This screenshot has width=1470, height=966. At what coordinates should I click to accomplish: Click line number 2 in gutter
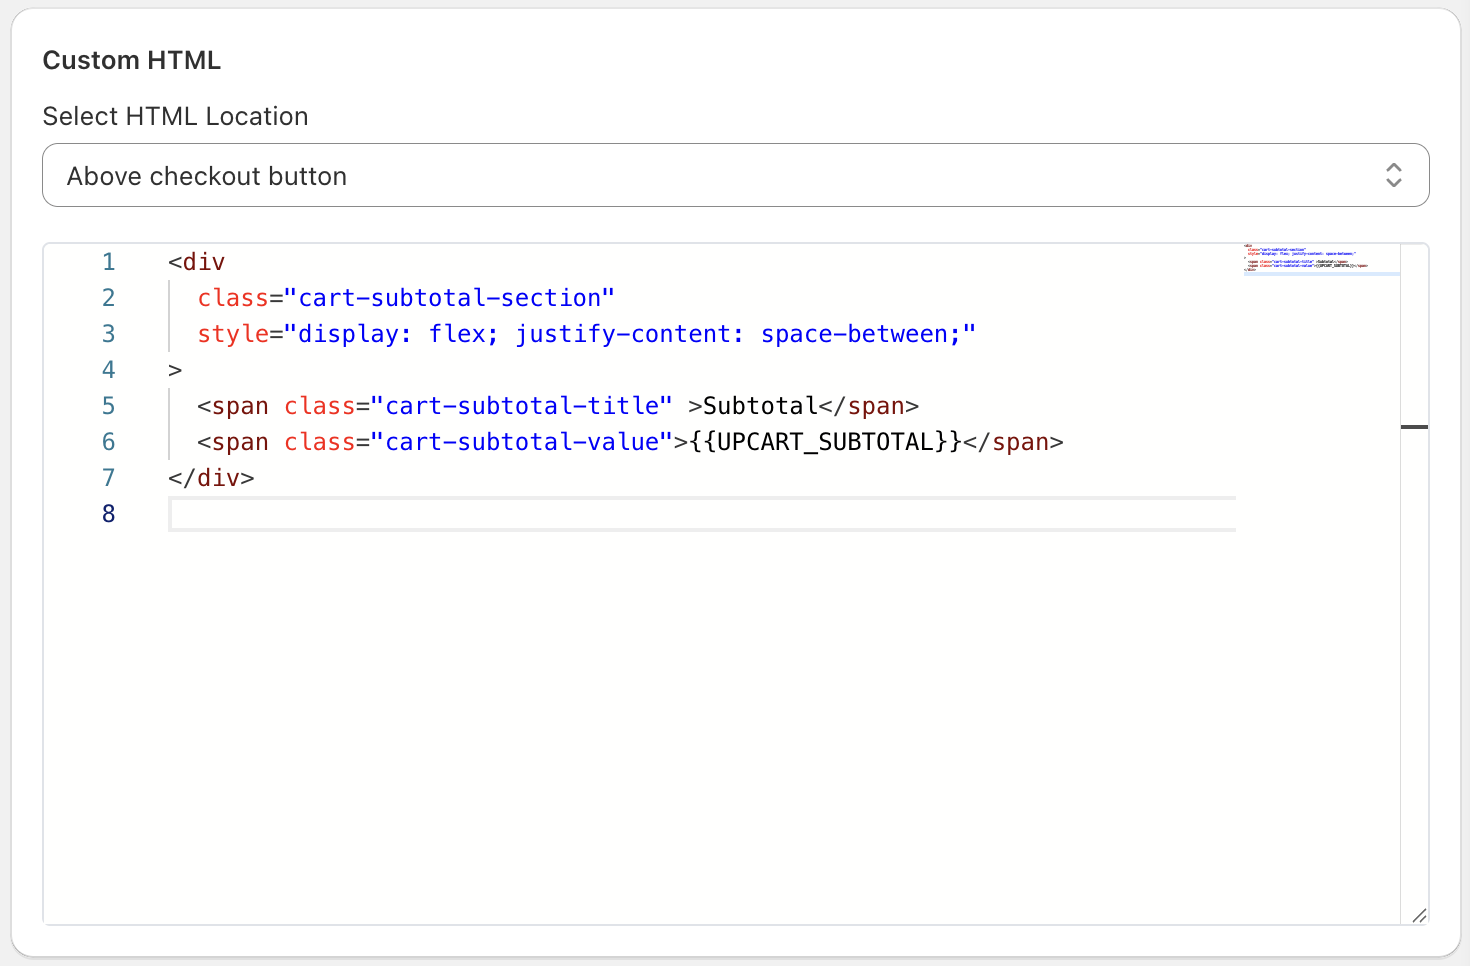(108, 298)
